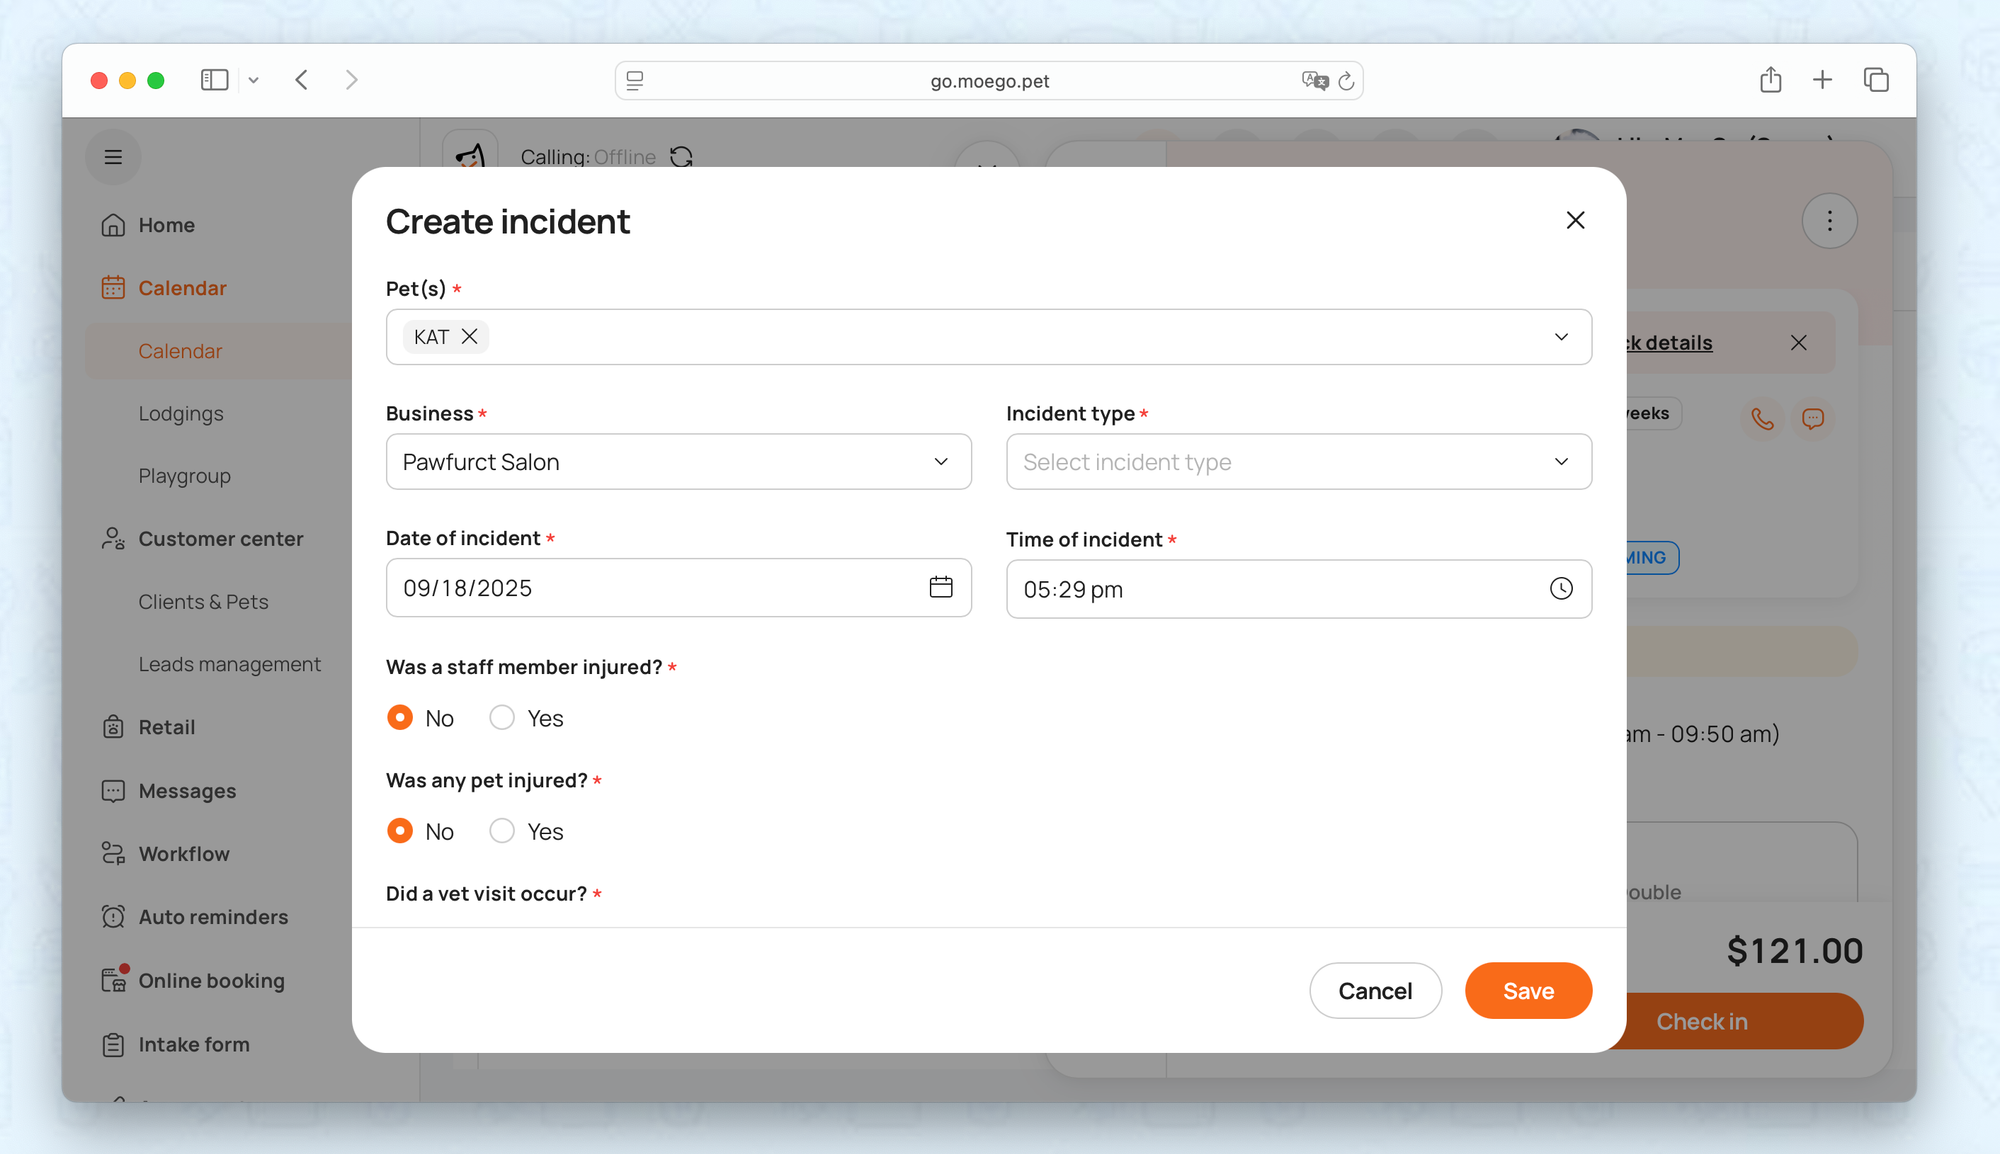Open Clients & Pets in the sidebar
The height and width of the screenshot is (1154, 2000).
coord(203,602)
